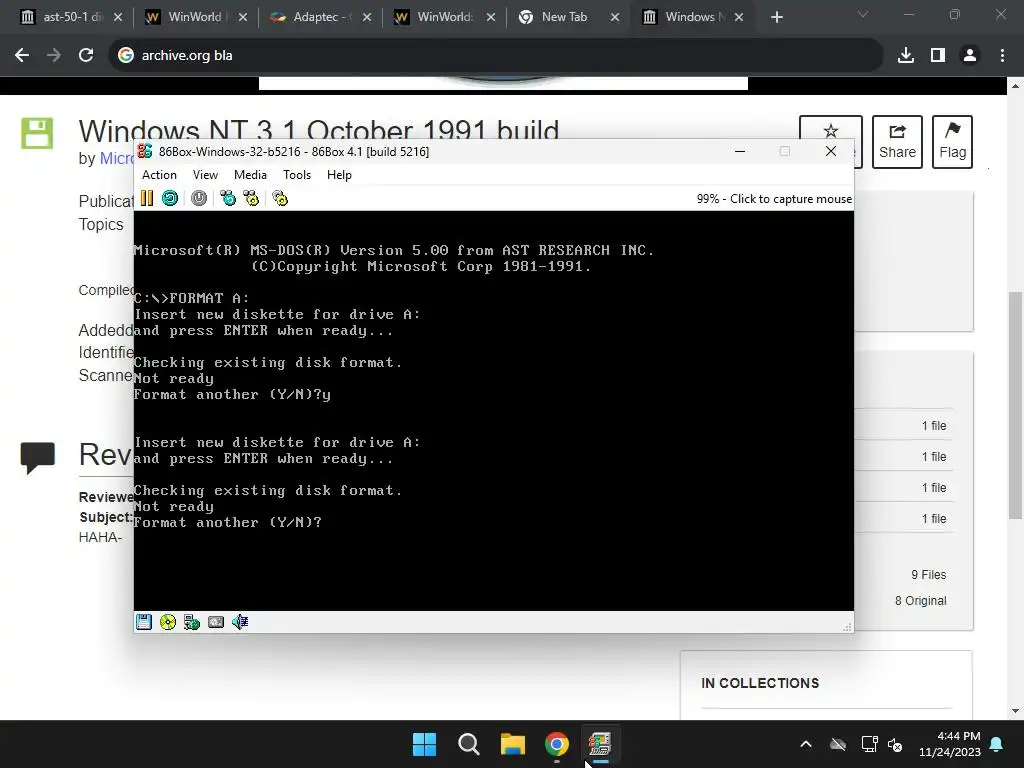The image size is (1024, 768).
Task: Click the CD-ROM drive status bar icon
Action: pos(168,622)
